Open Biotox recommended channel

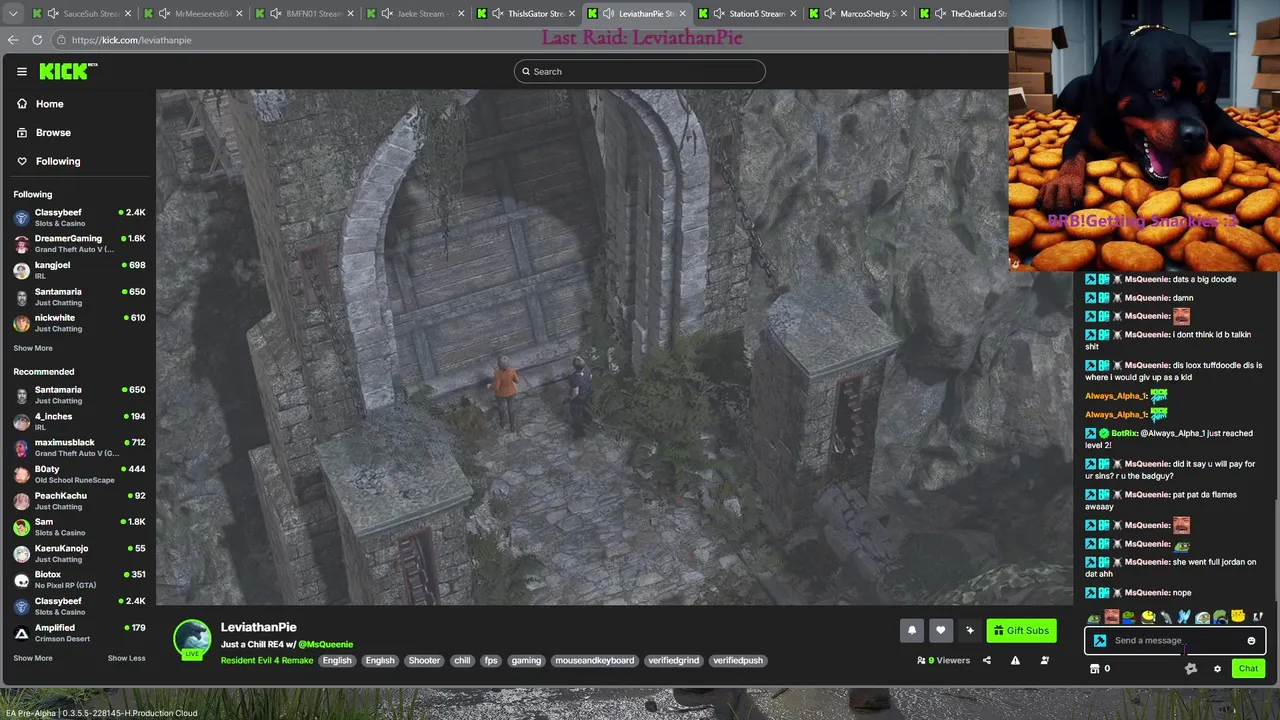coord(79,579)
